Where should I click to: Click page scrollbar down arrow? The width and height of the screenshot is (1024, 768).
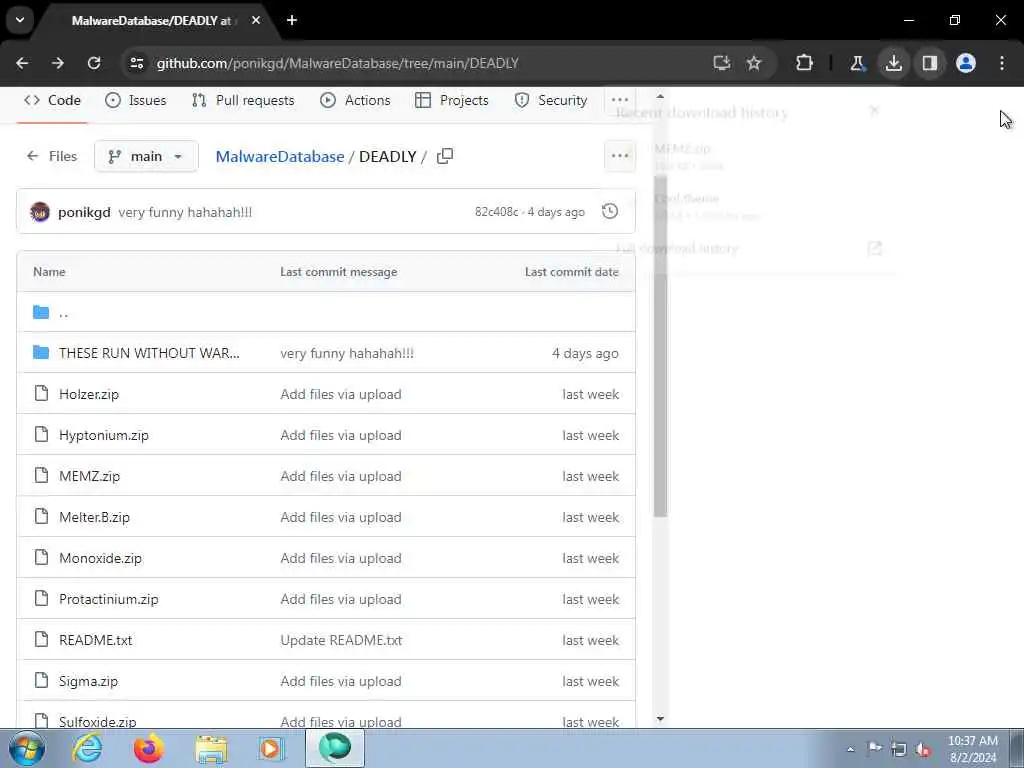pyautogui.click(x=660, y=719)
